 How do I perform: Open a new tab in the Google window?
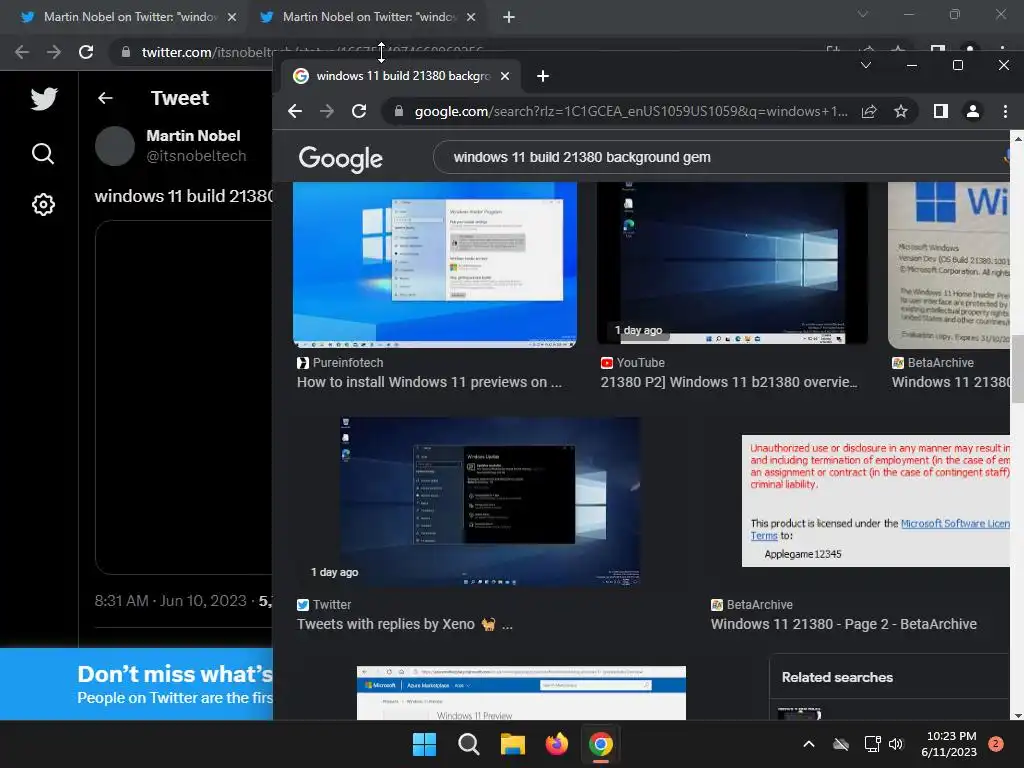[x=543, y=76]
